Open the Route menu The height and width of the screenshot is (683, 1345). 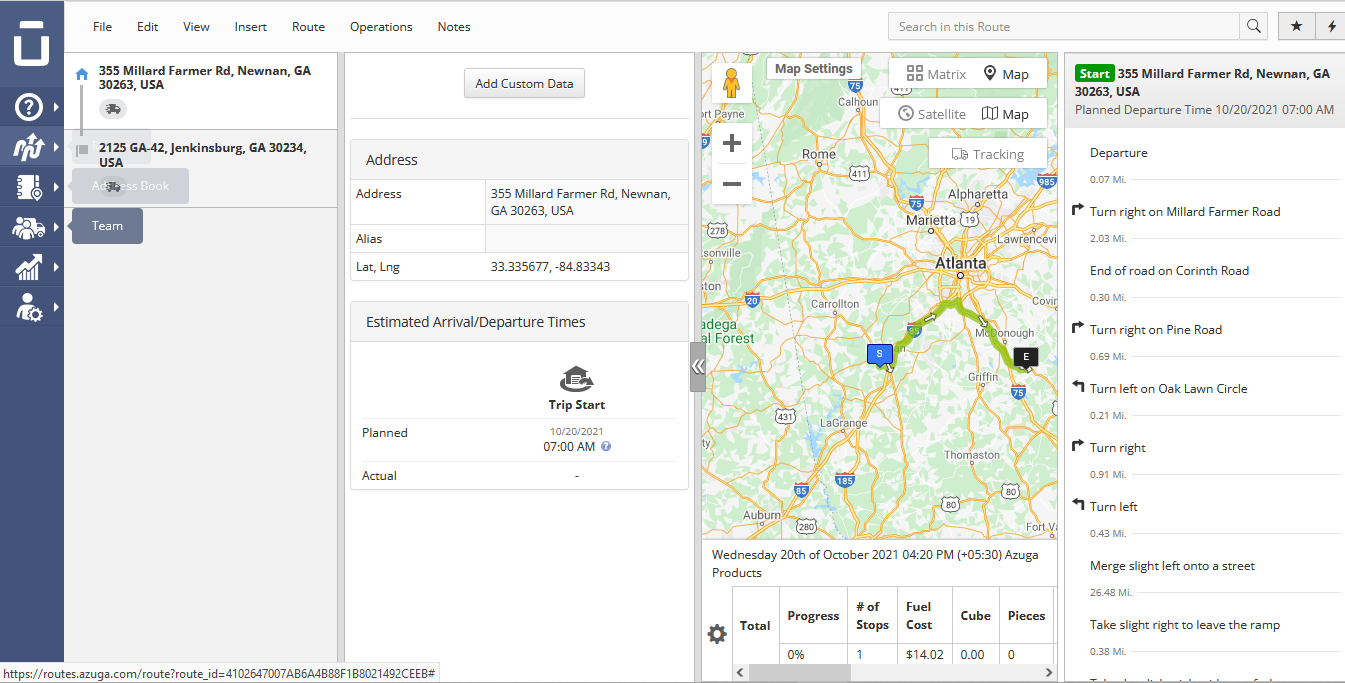[x=308, y=27]
